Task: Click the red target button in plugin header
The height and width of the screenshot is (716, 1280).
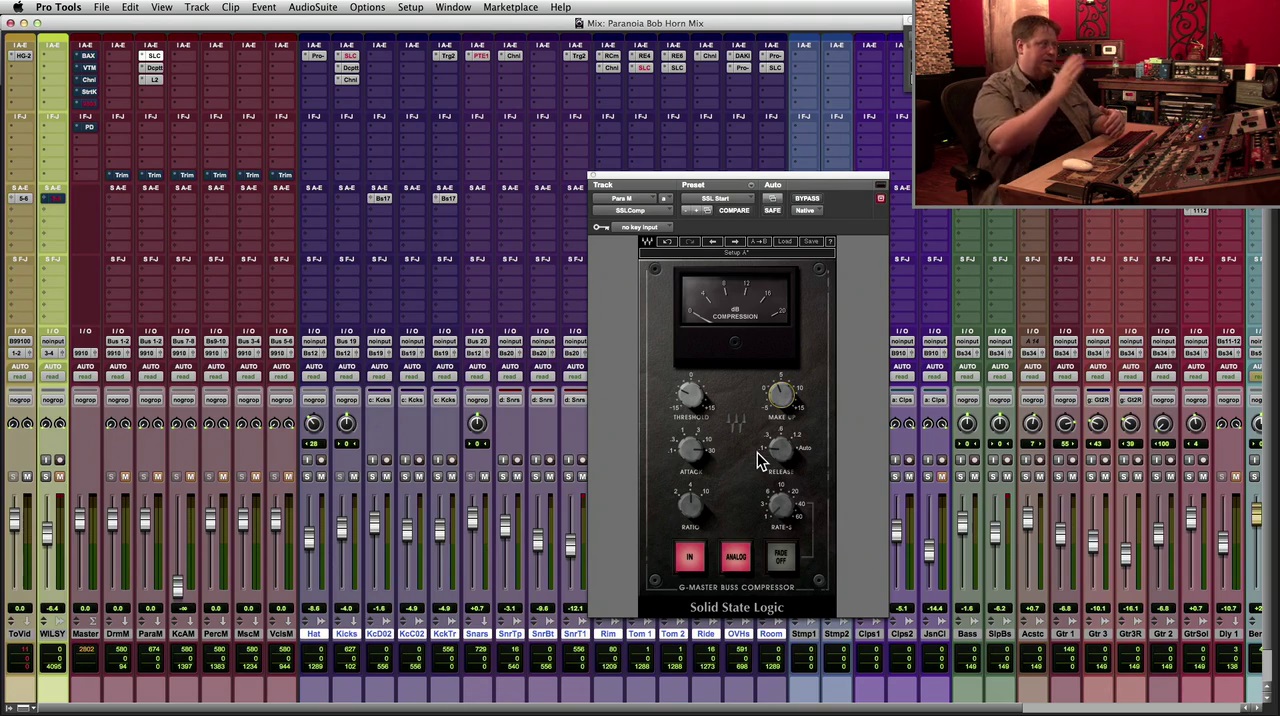Action: 880,199
